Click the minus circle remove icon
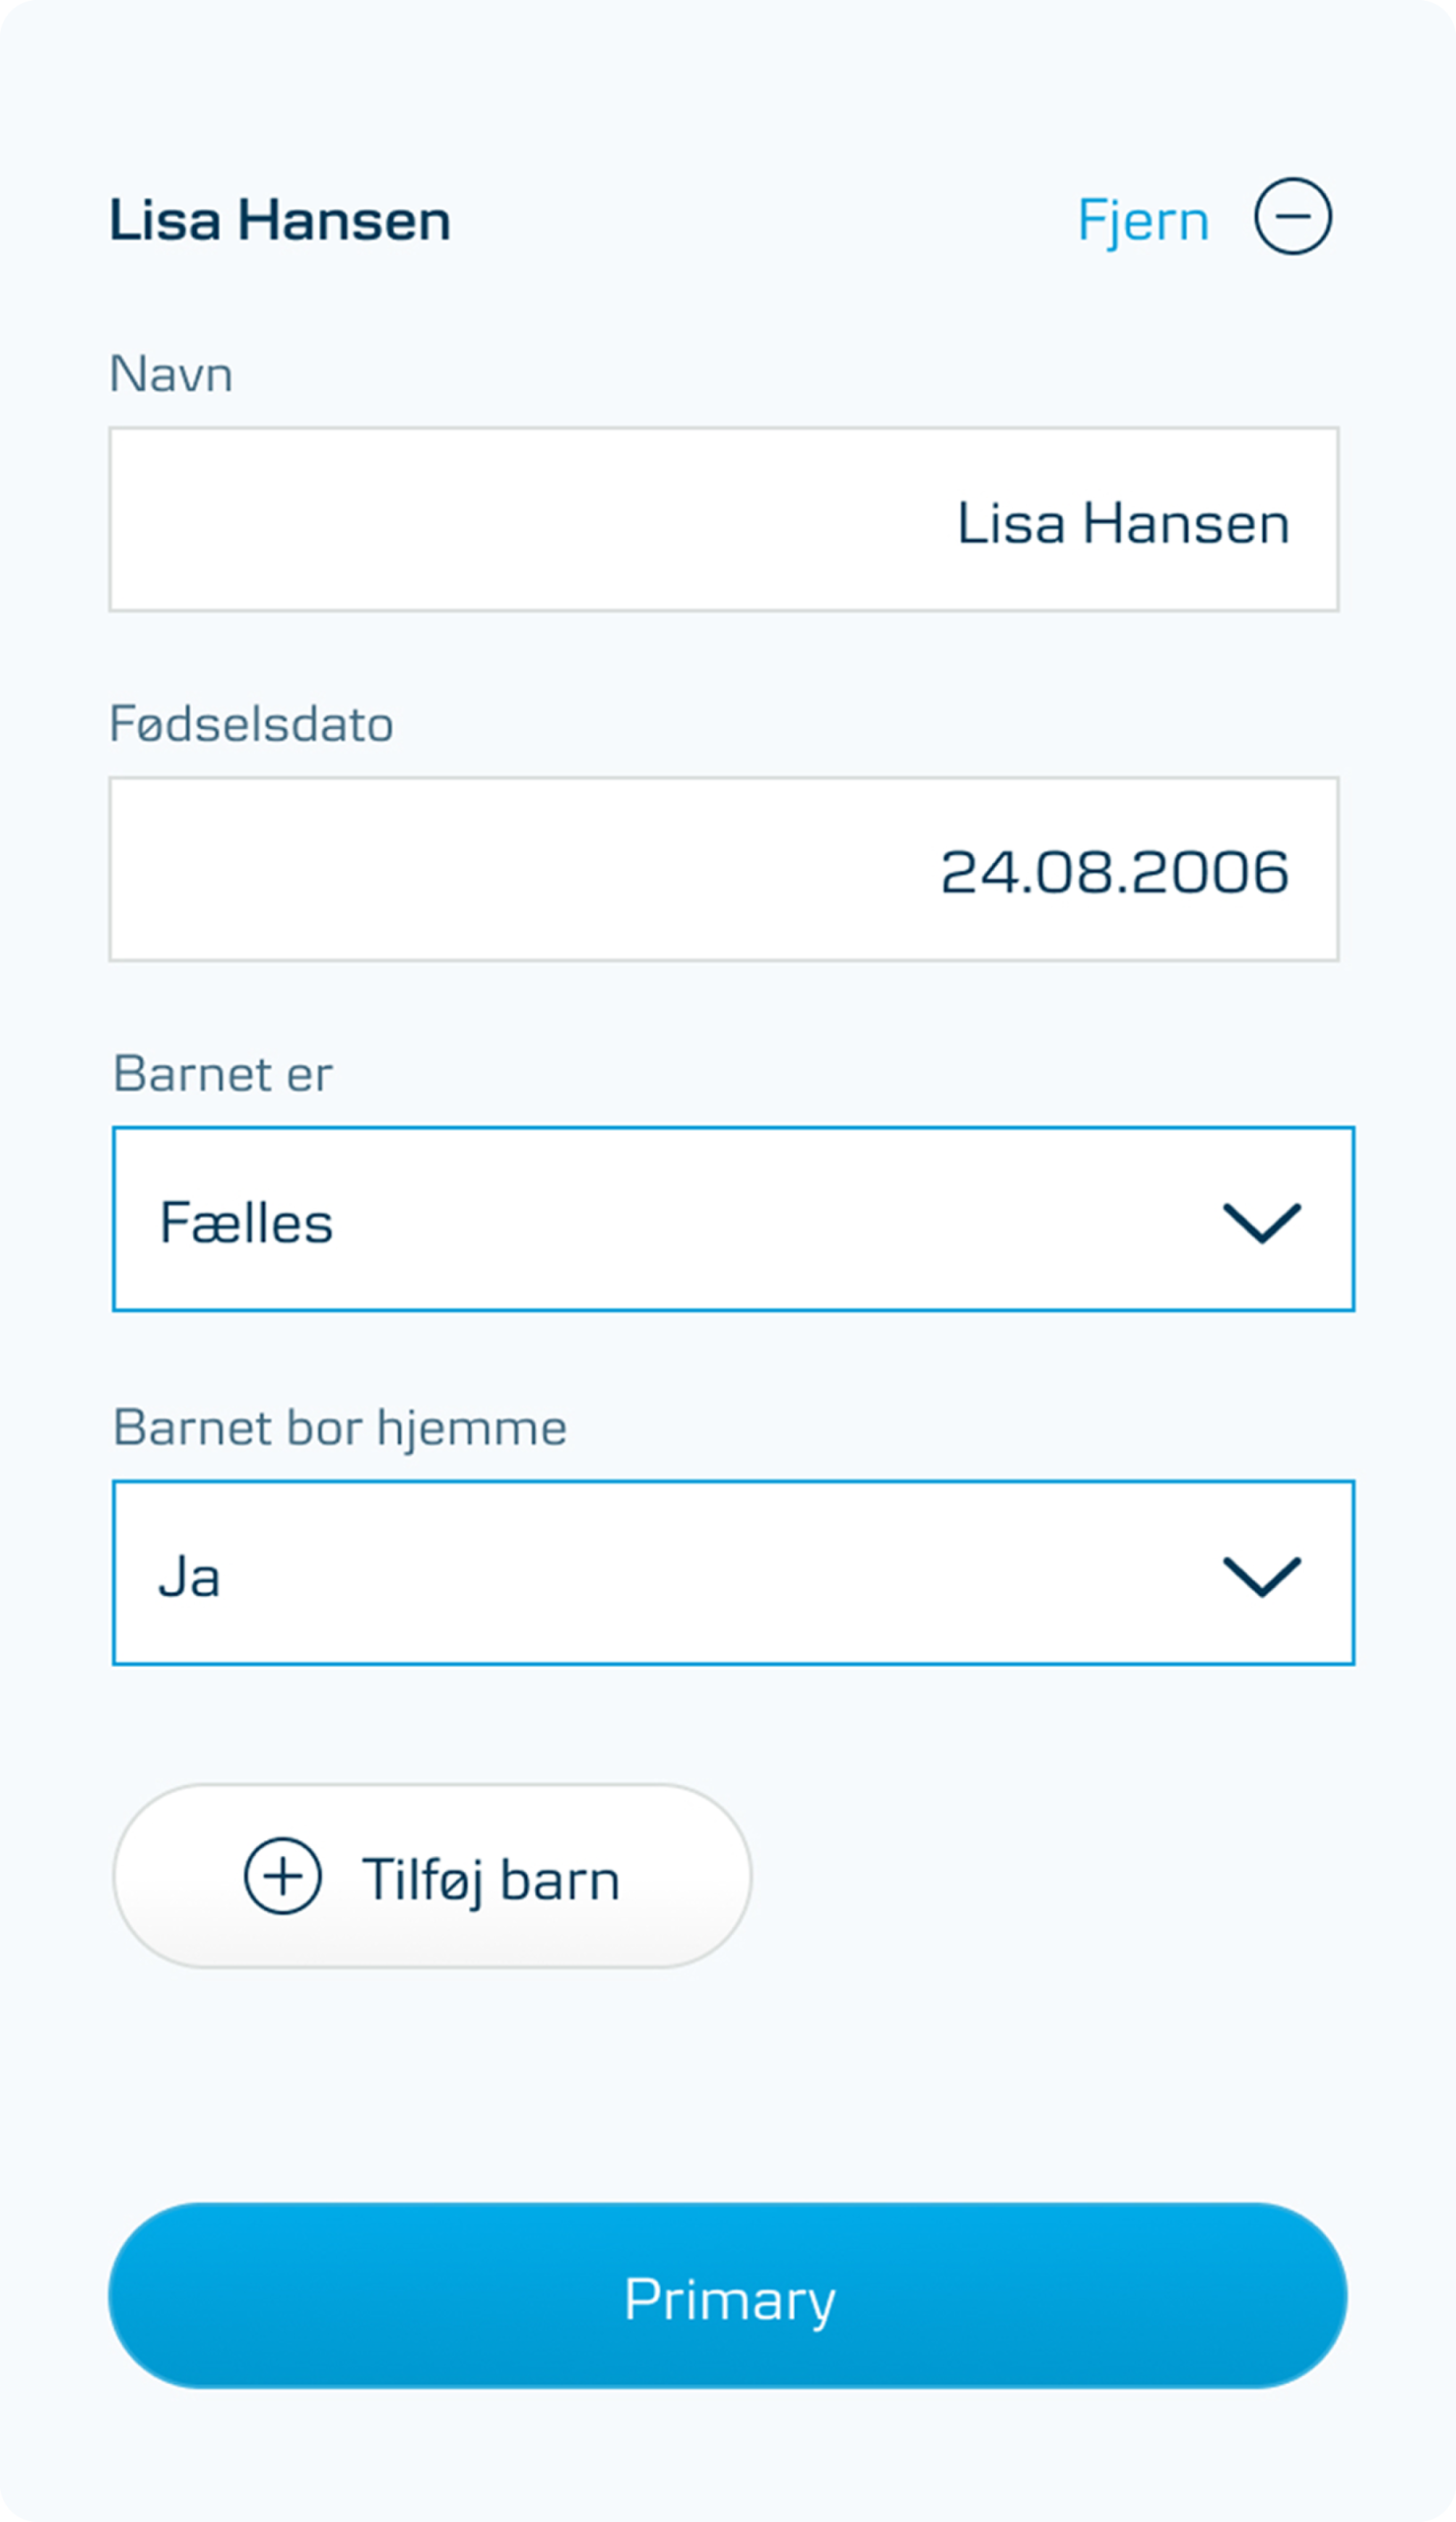 (x=1292, y=217)
